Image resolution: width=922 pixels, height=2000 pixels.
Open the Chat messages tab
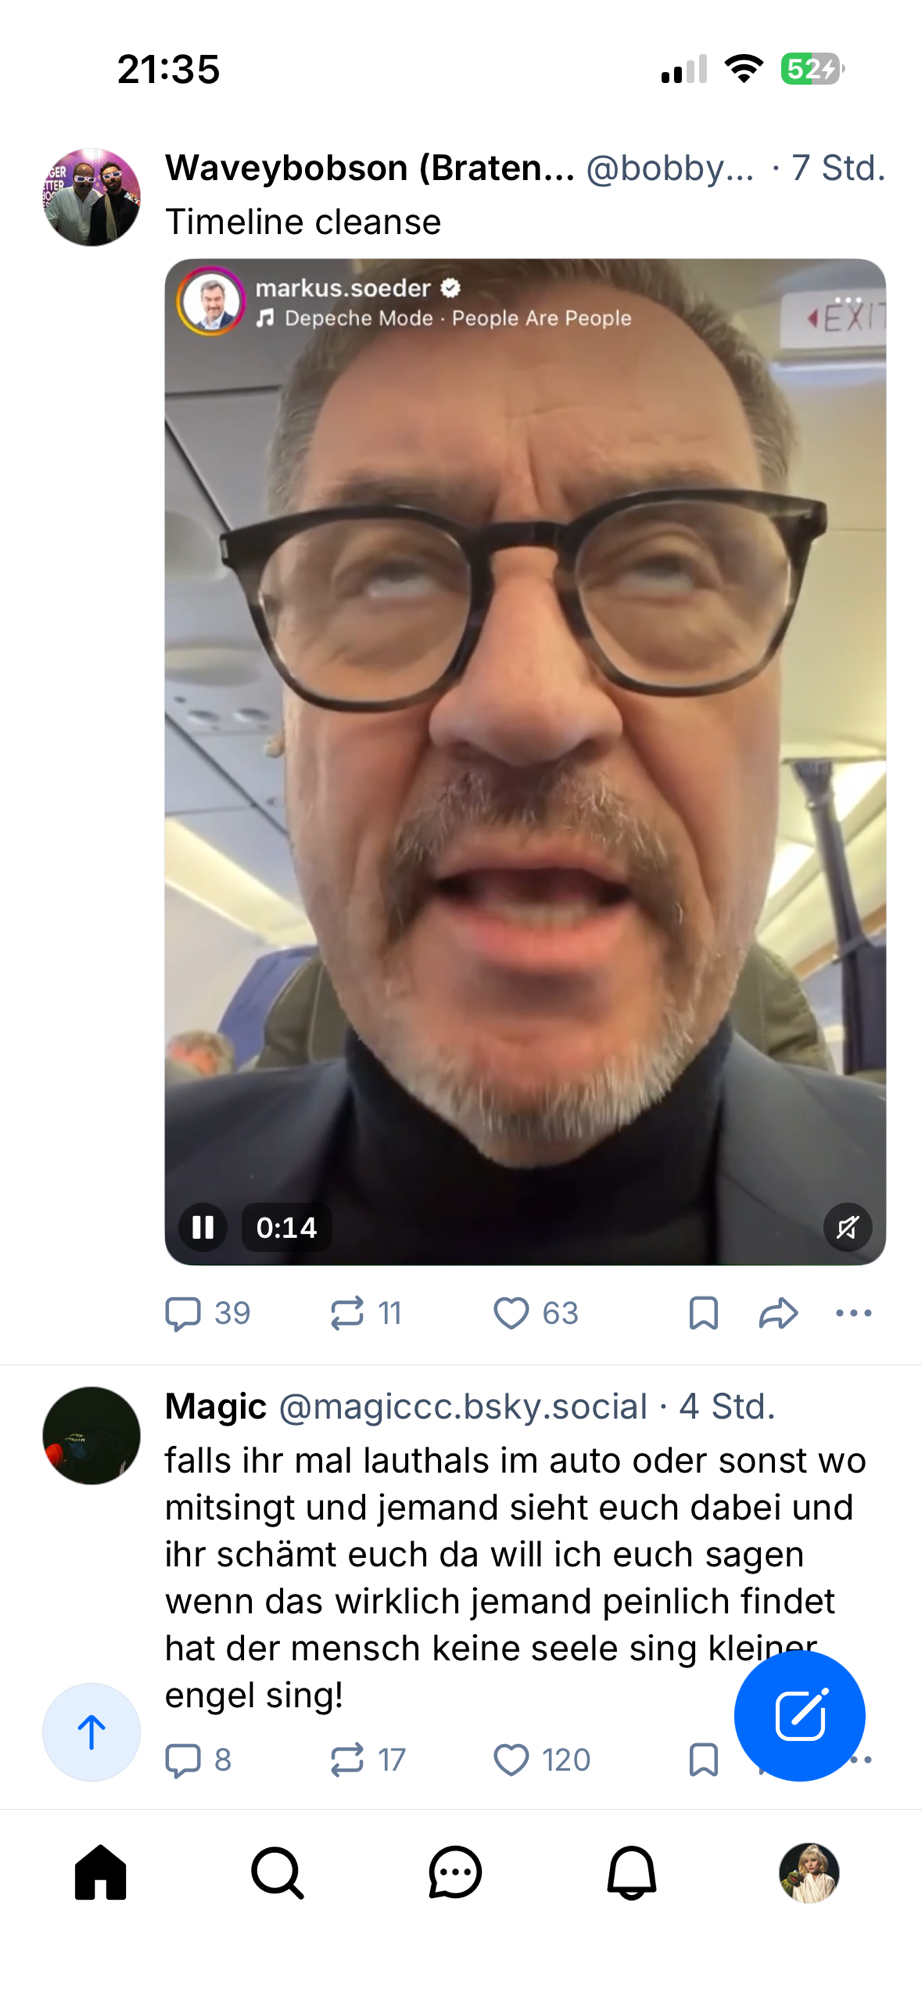tap(455, 1872)
